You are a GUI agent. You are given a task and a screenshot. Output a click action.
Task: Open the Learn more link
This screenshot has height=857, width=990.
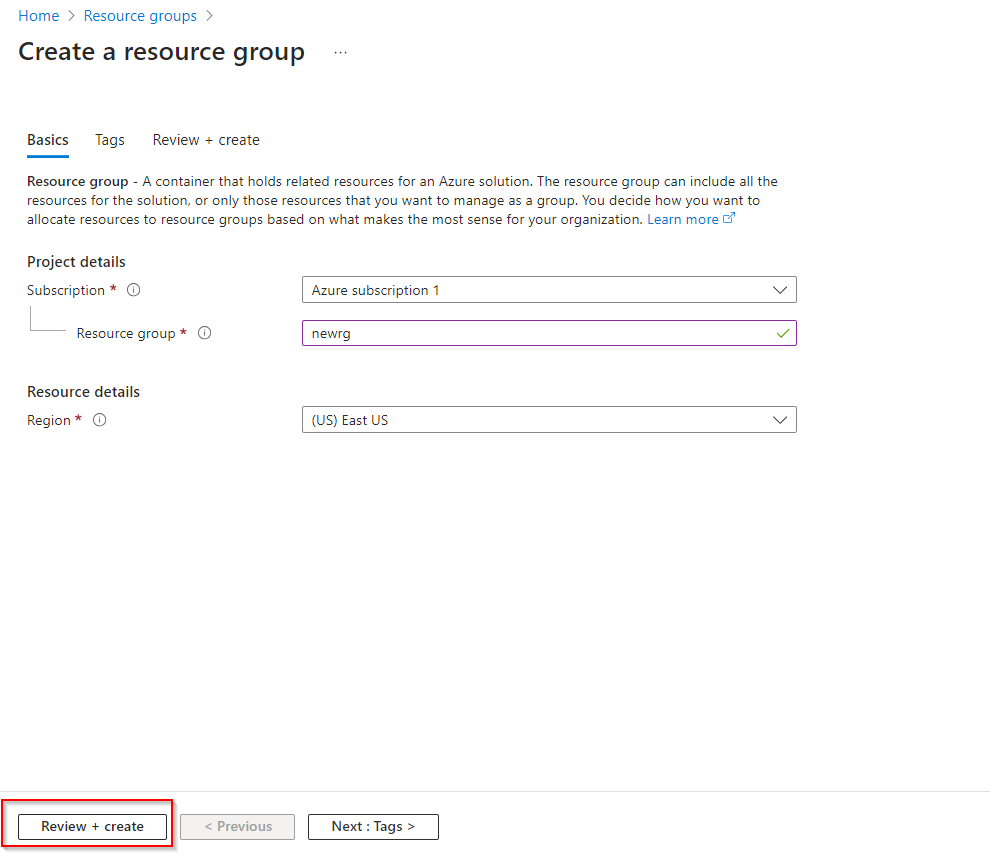682,219
